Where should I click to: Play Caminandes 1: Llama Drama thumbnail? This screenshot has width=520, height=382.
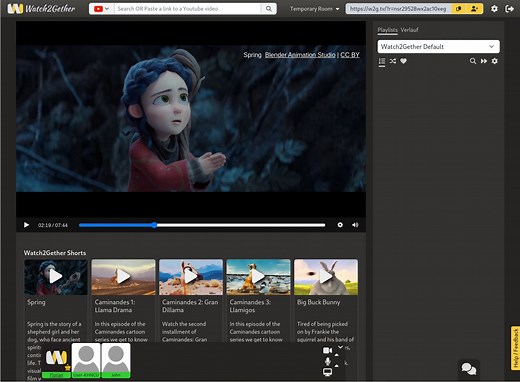coord(123,277)
